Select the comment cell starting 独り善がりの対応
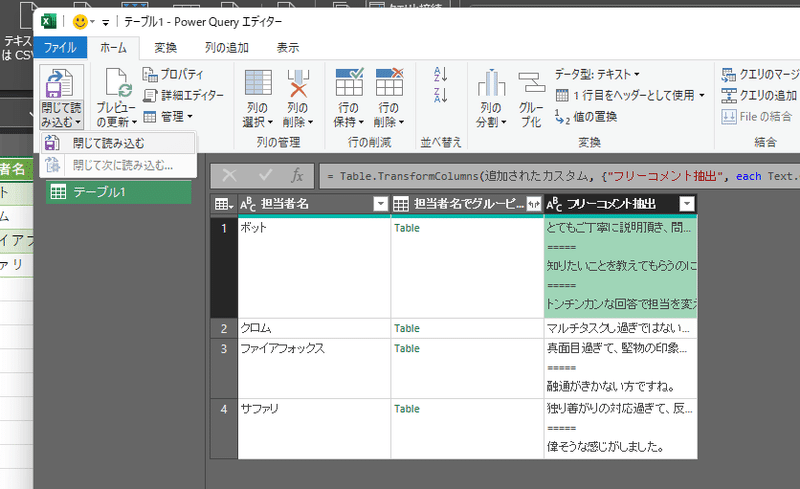800x489 pixels. coord(620,429)
